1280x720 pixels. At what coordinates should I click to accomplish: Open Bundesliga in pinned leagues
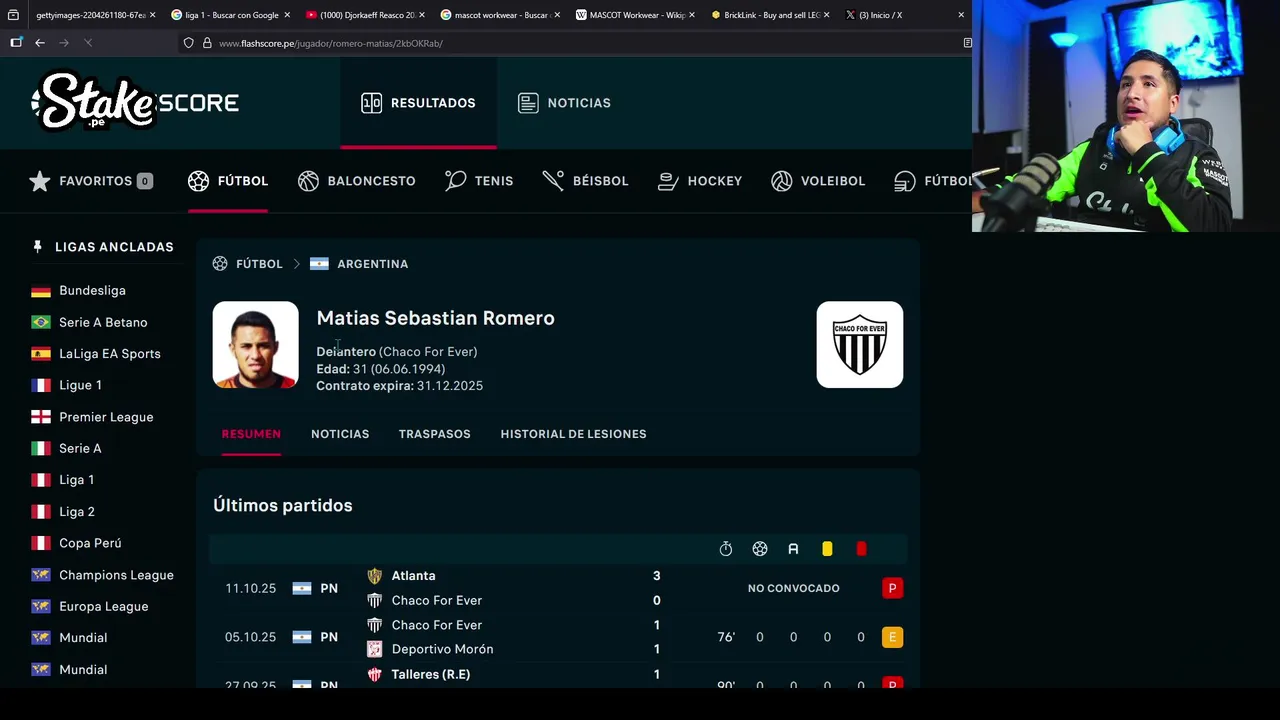click(x=92, y=291)
